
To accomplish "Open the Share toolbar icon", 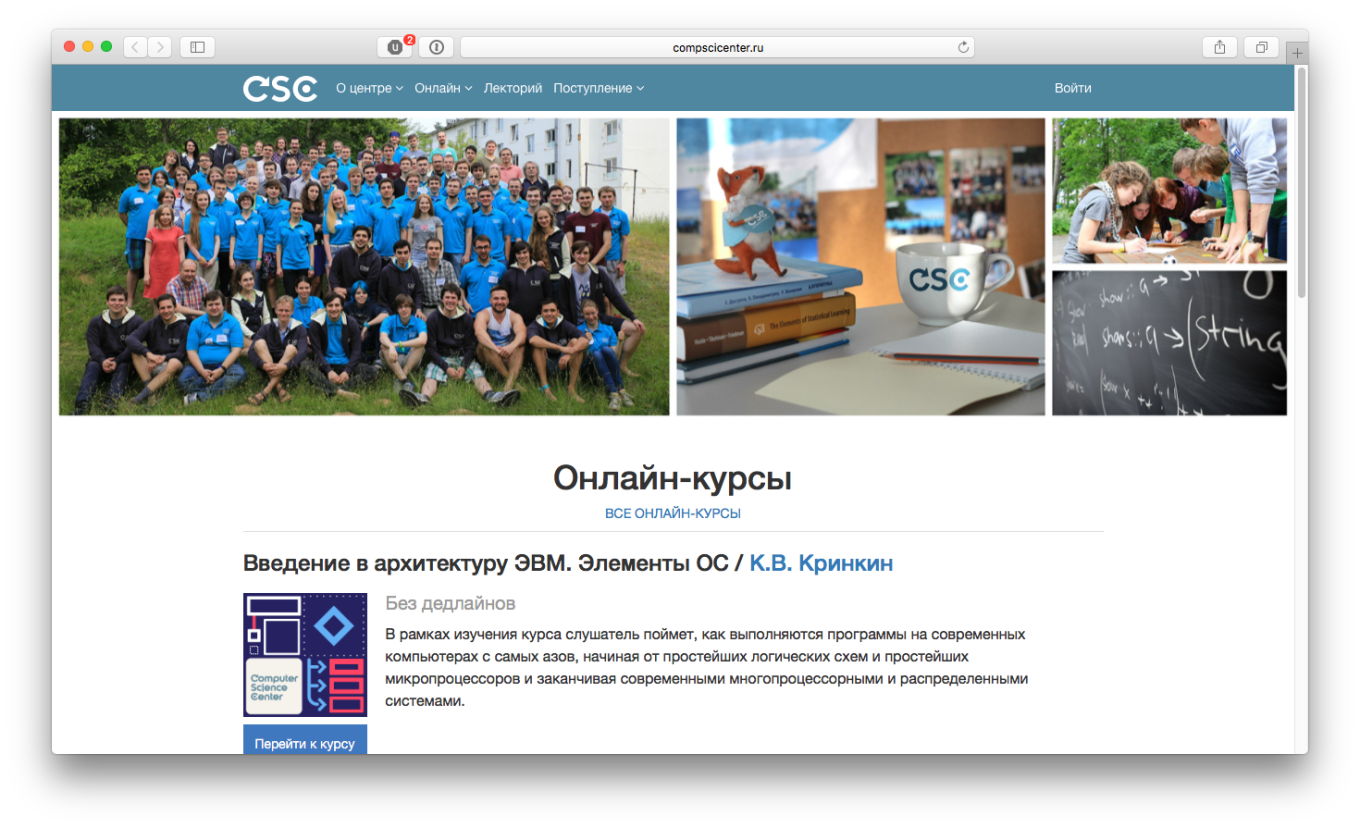I will pos(1219,47).
